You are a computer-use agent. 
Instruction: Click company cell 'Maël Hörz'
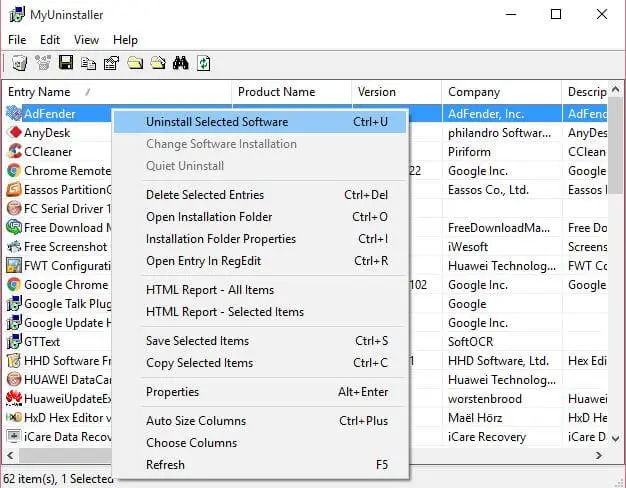coord(475,418)
